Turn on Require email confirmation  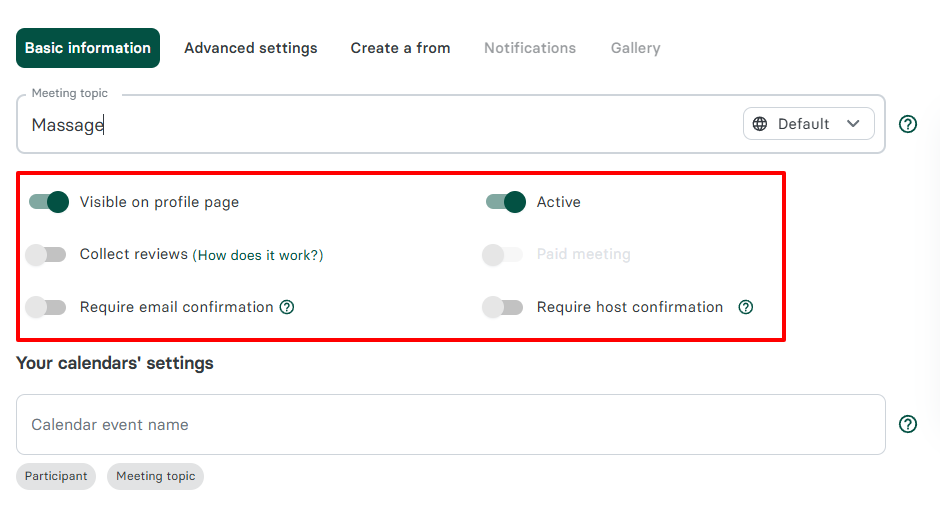[x=46, y=307]
